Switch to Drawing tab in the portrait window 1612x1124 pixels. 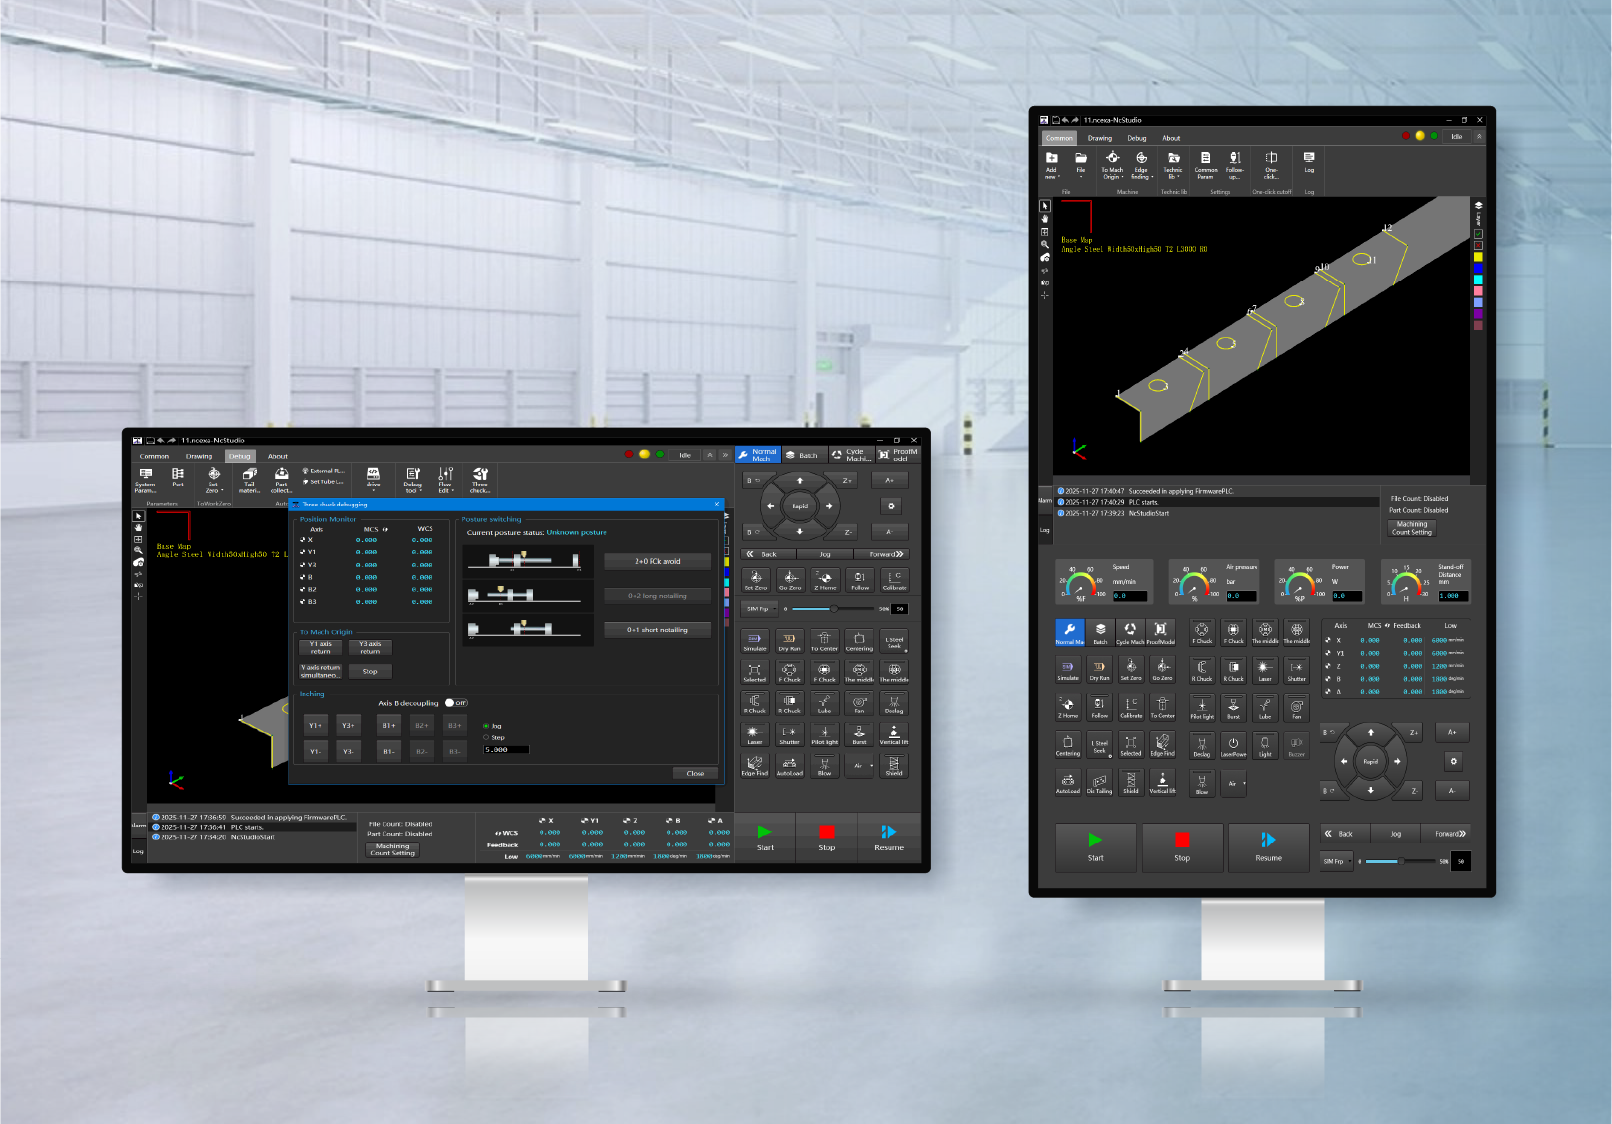click(x=1100, y=138)
